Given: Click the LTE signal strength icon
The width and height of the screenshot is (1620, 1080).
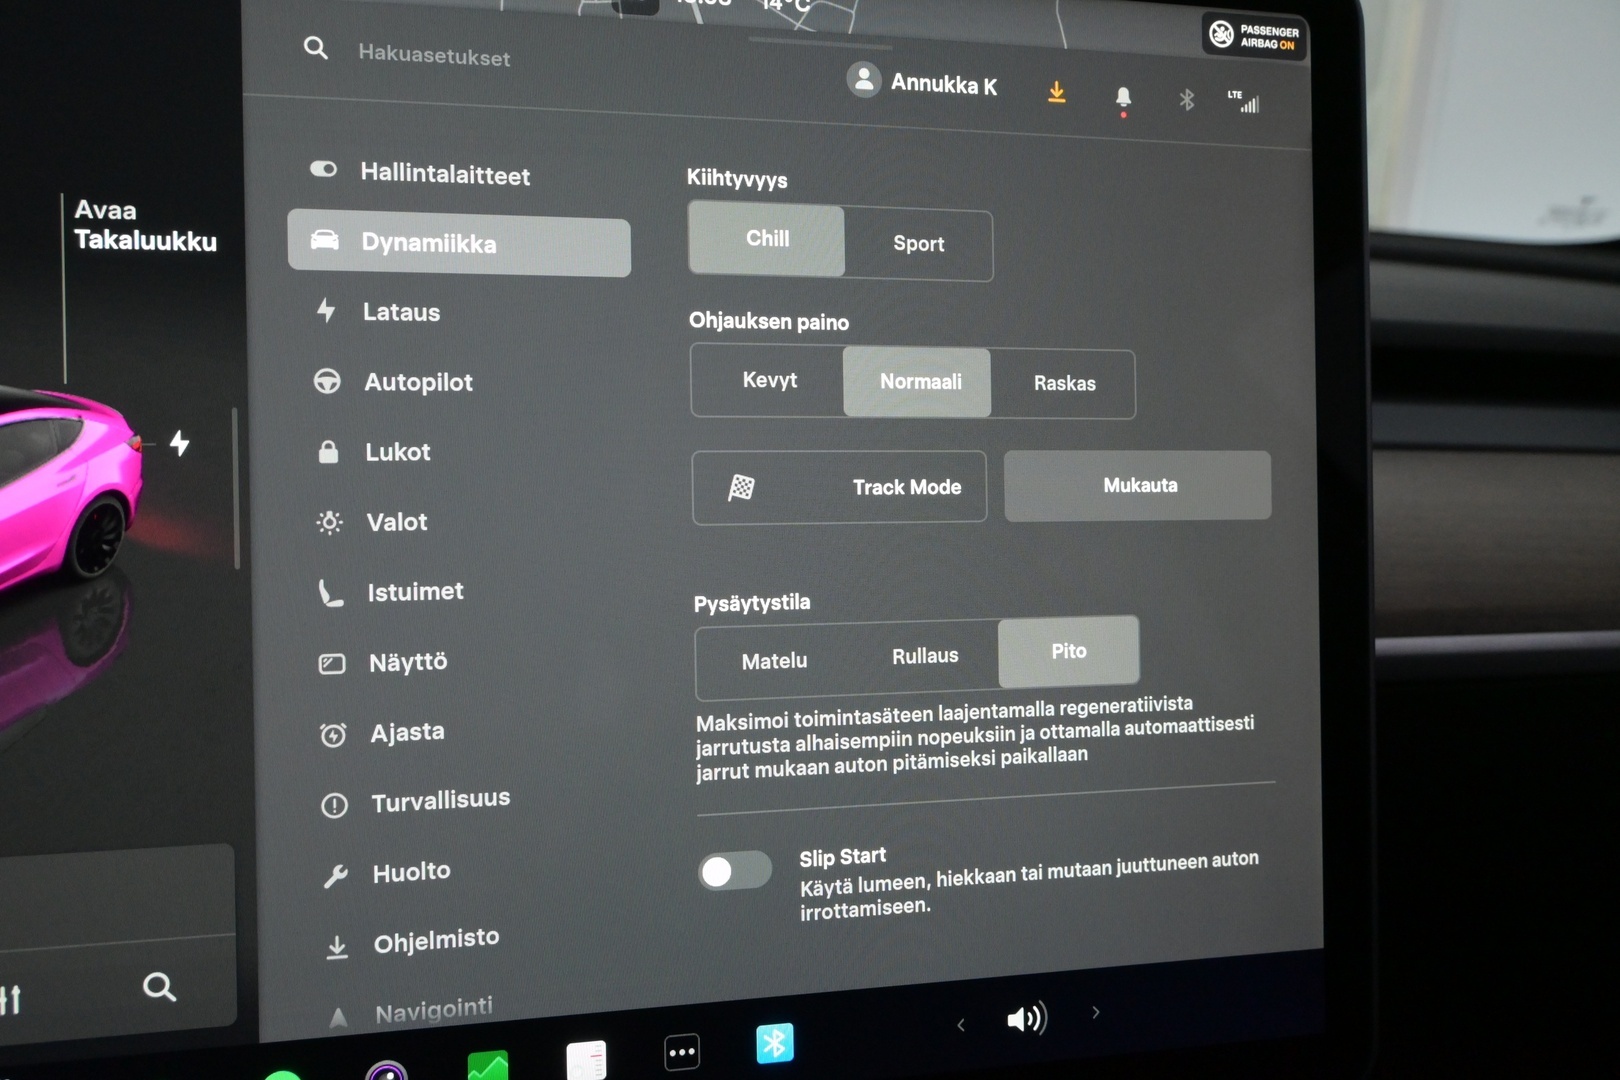Looking at the screenshot, I should [x=1245, y=101].
